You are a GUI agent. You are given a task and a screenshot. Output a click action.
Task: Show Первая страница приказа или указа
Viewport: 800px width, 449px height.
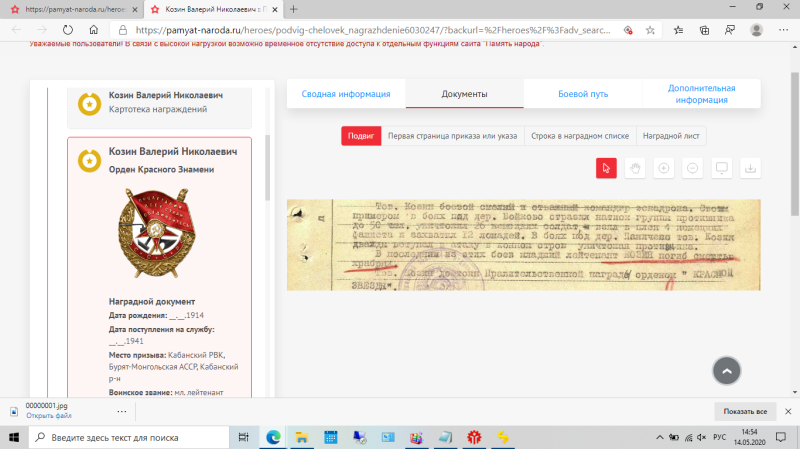click(x=453, y=136)
